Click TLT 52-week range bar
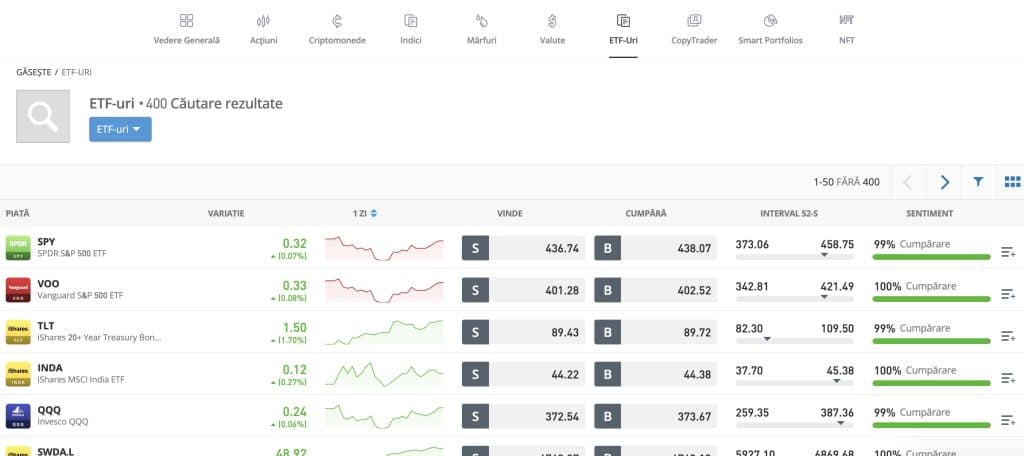Image resolution: width=1024 pixels, height=456 pixels. coord(794,340)
